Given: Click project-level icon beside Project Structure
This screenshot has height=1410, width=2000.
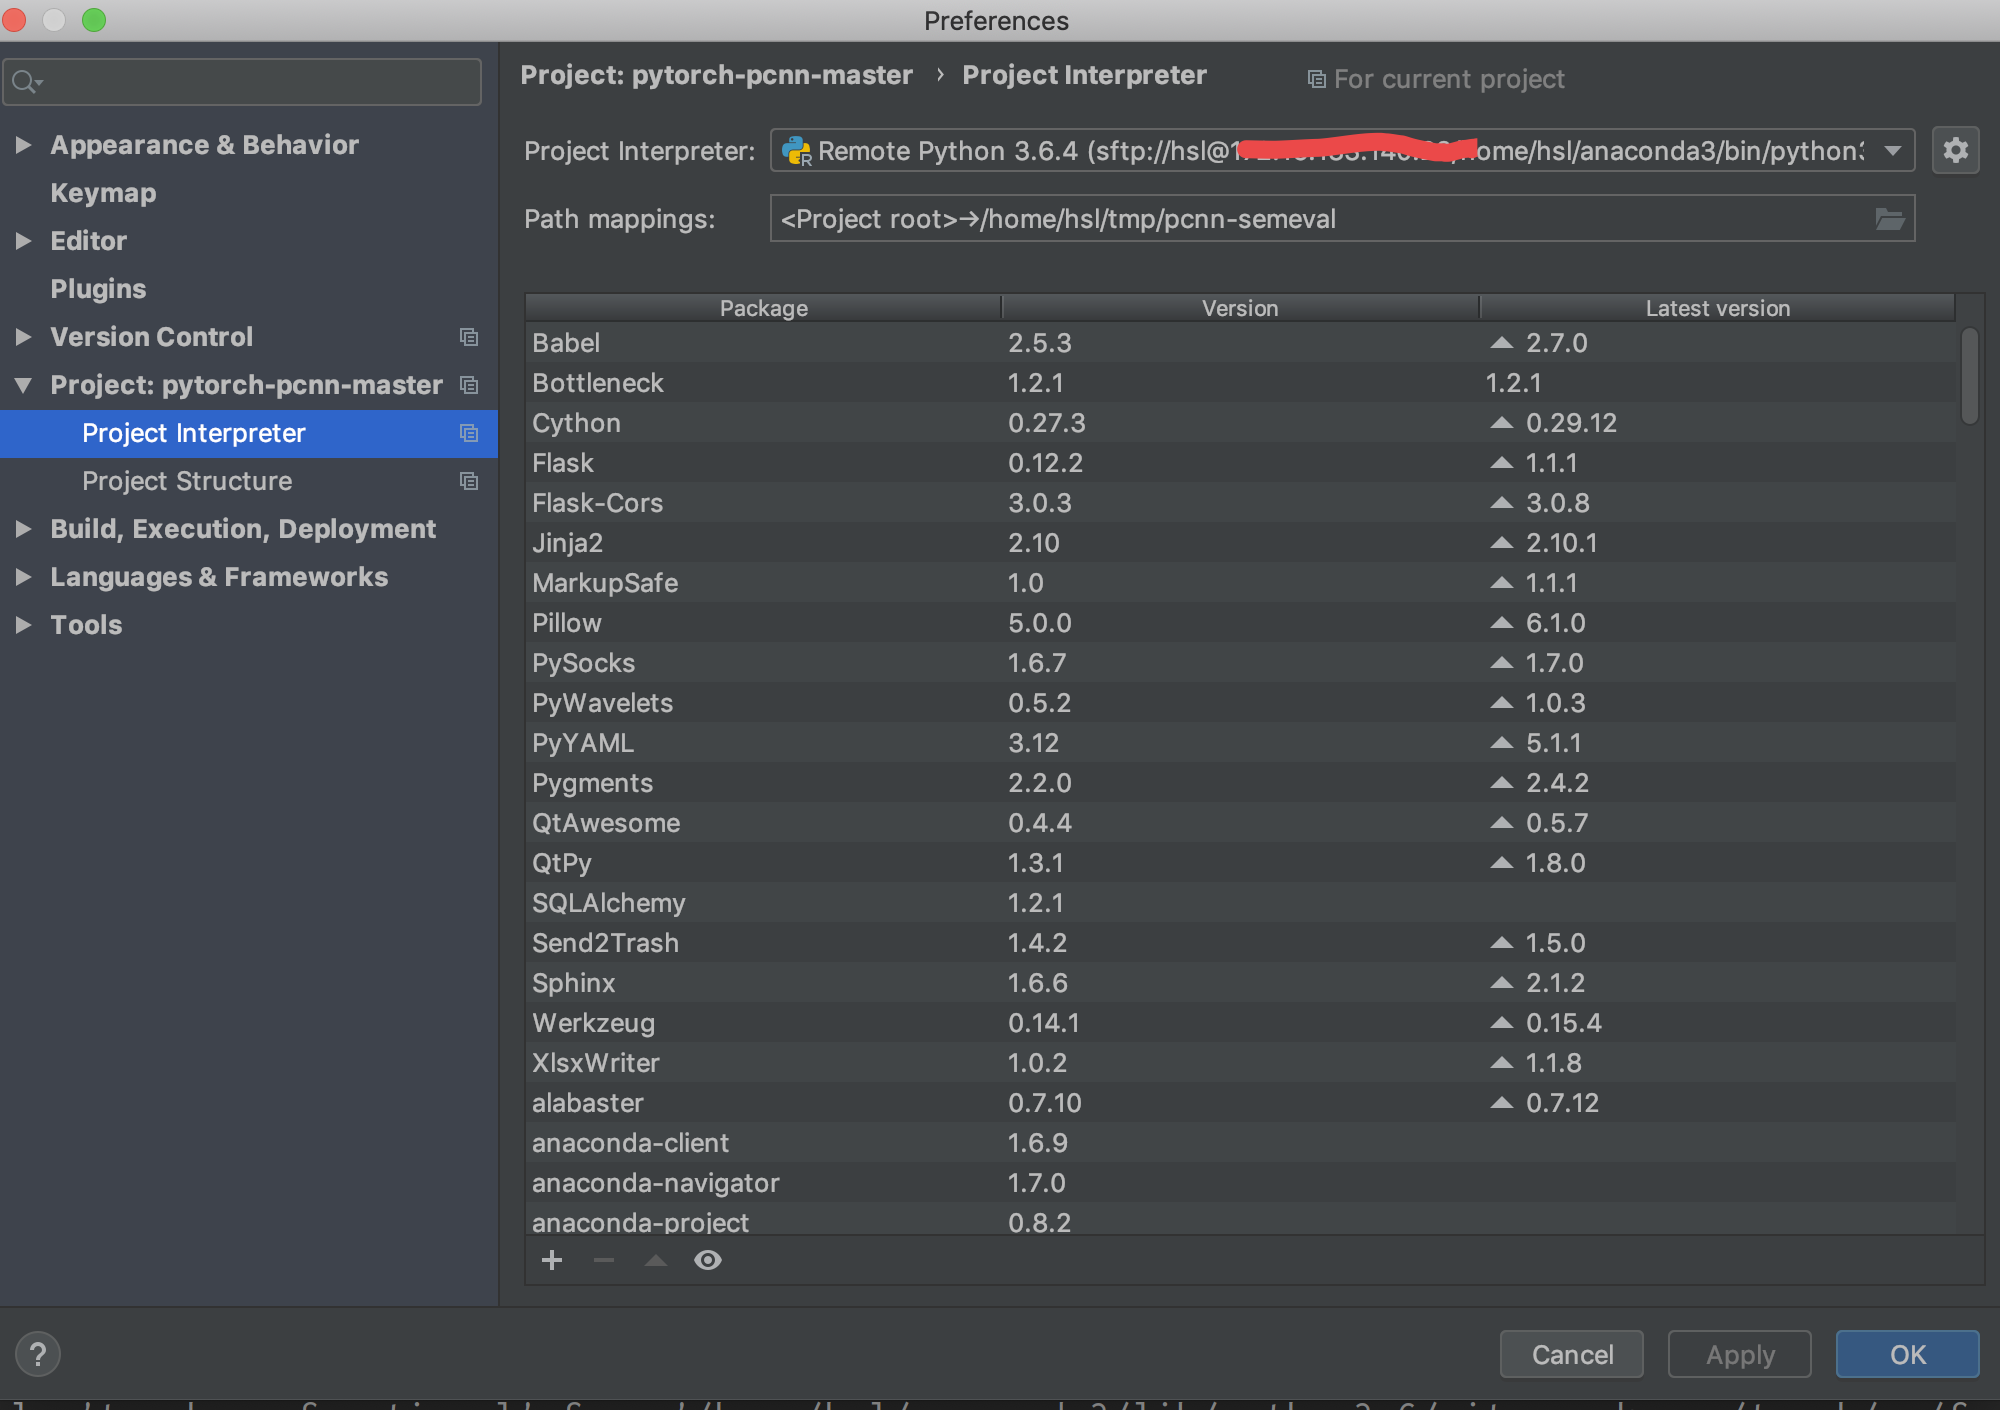Looking at the screenshot, I should 469,481.
